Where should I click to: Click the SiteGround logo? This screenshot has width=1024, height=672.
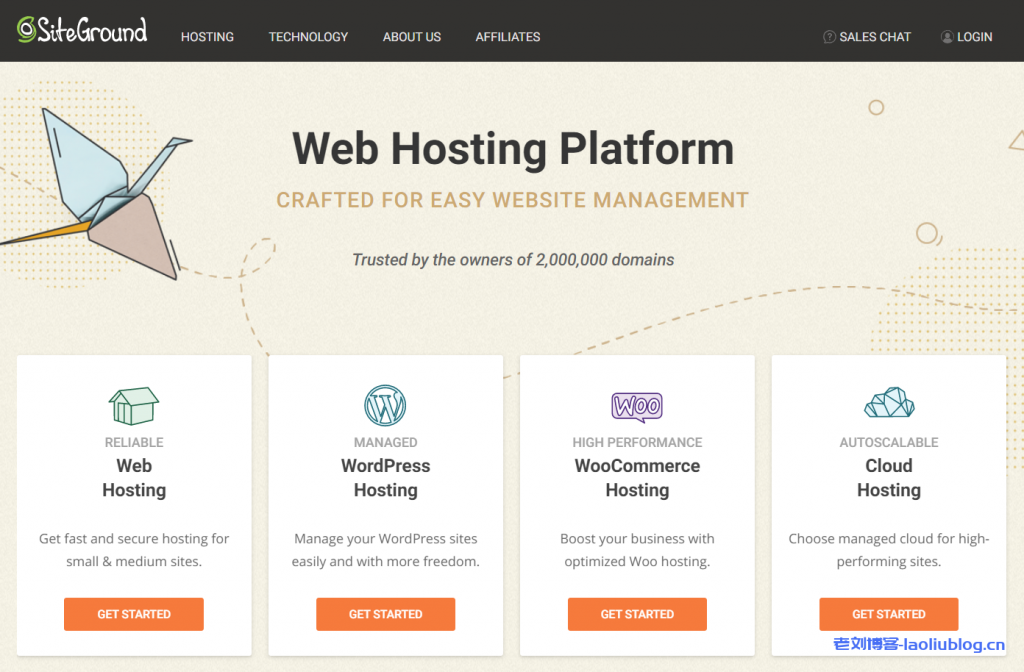[82, 30]
